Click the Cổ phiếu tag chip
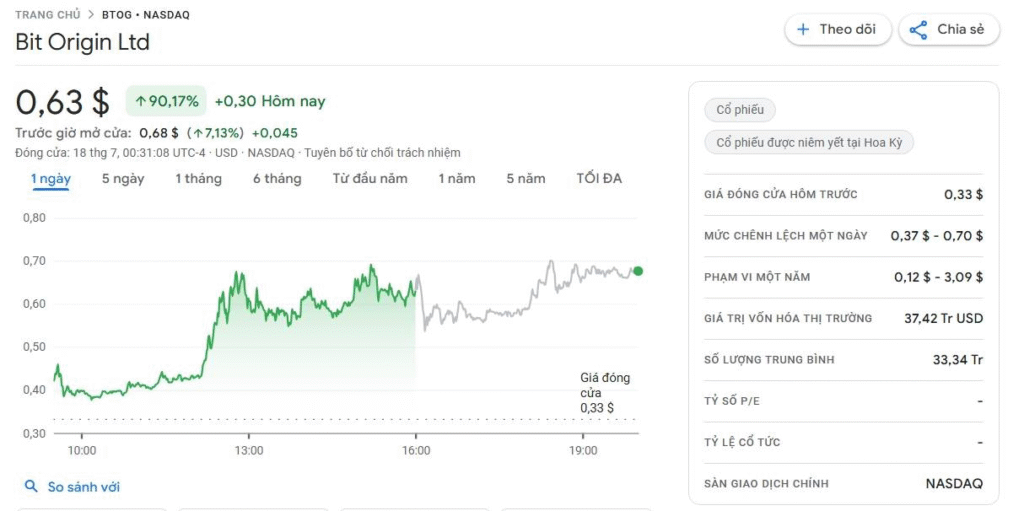Image resolution: width=1024 pixels, height=511 pixels. click(740, 110)
